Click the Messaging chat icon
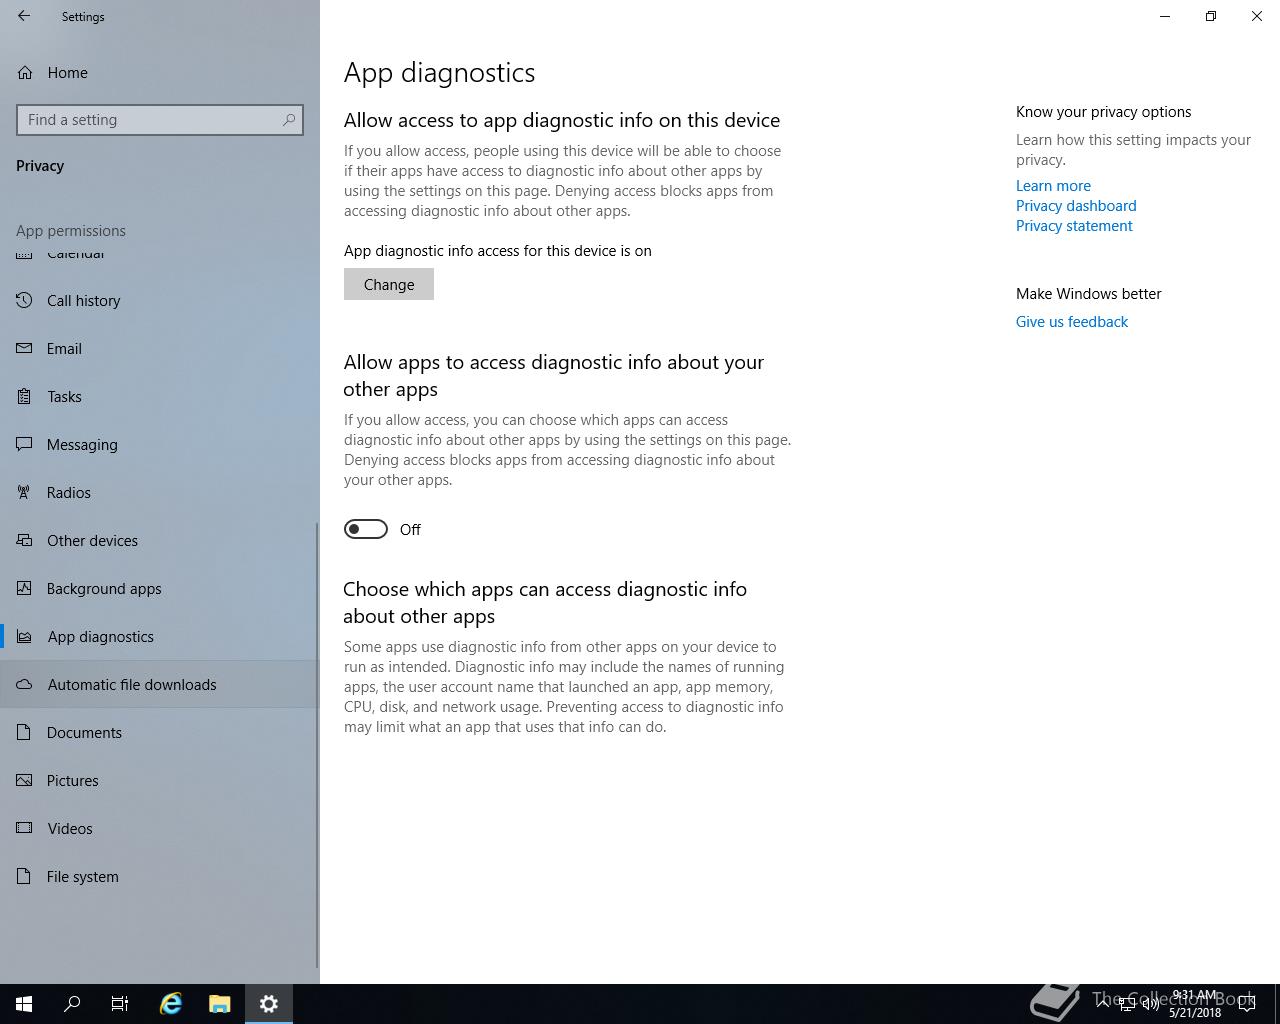 click(24, 444)
